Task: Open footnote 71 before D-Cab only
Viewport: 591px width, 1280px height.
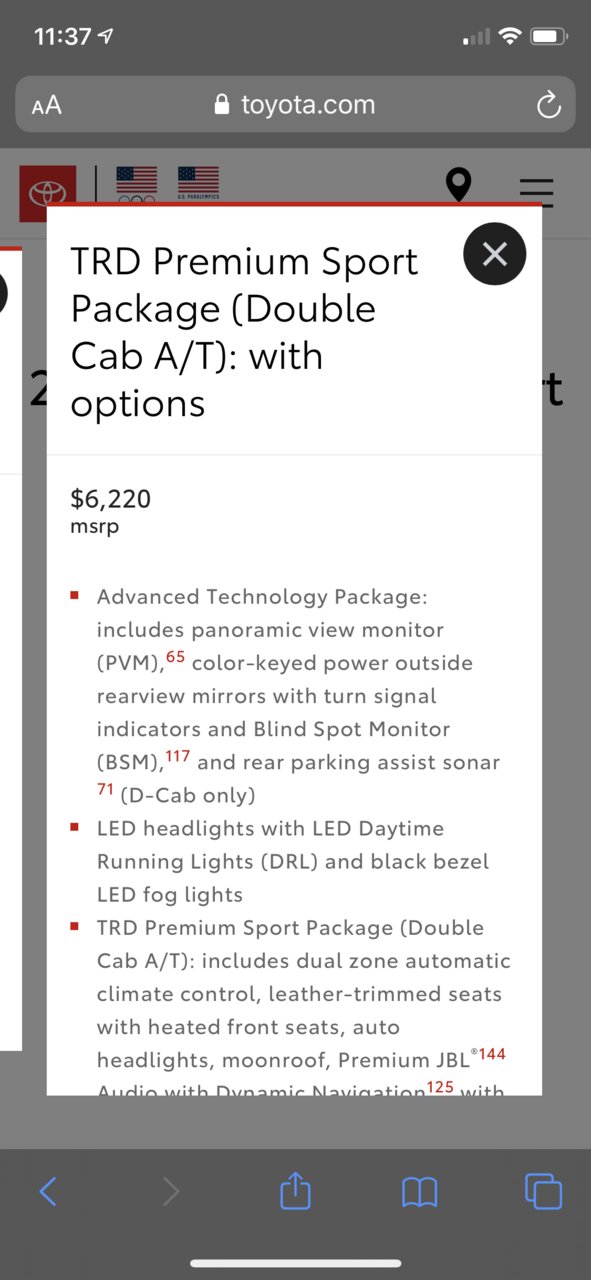Action: [x=106, y=790]
